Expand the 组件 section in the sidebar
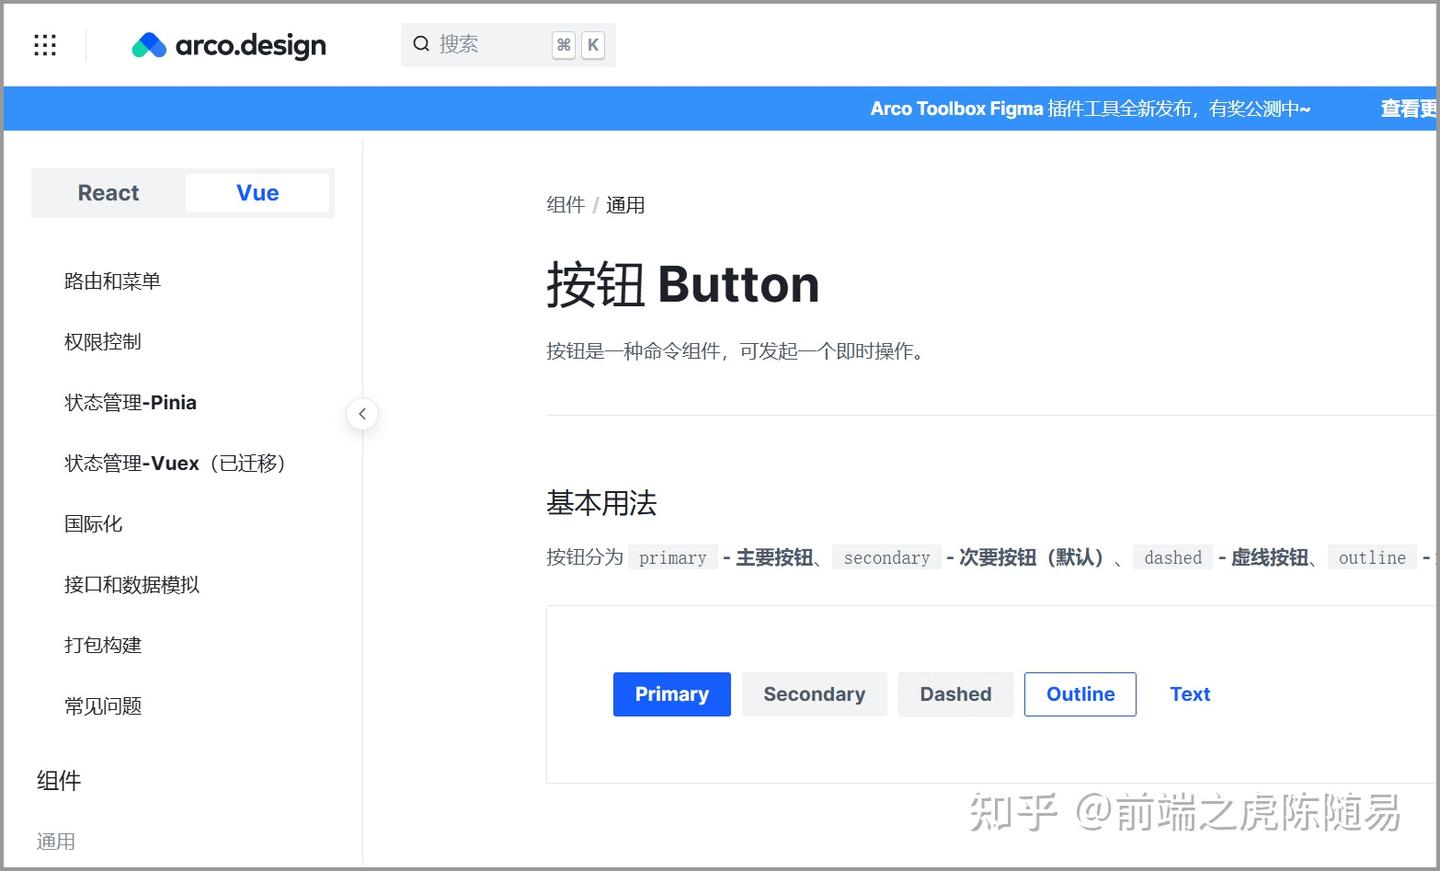1440x871 pixels. (x=59, y=781)
